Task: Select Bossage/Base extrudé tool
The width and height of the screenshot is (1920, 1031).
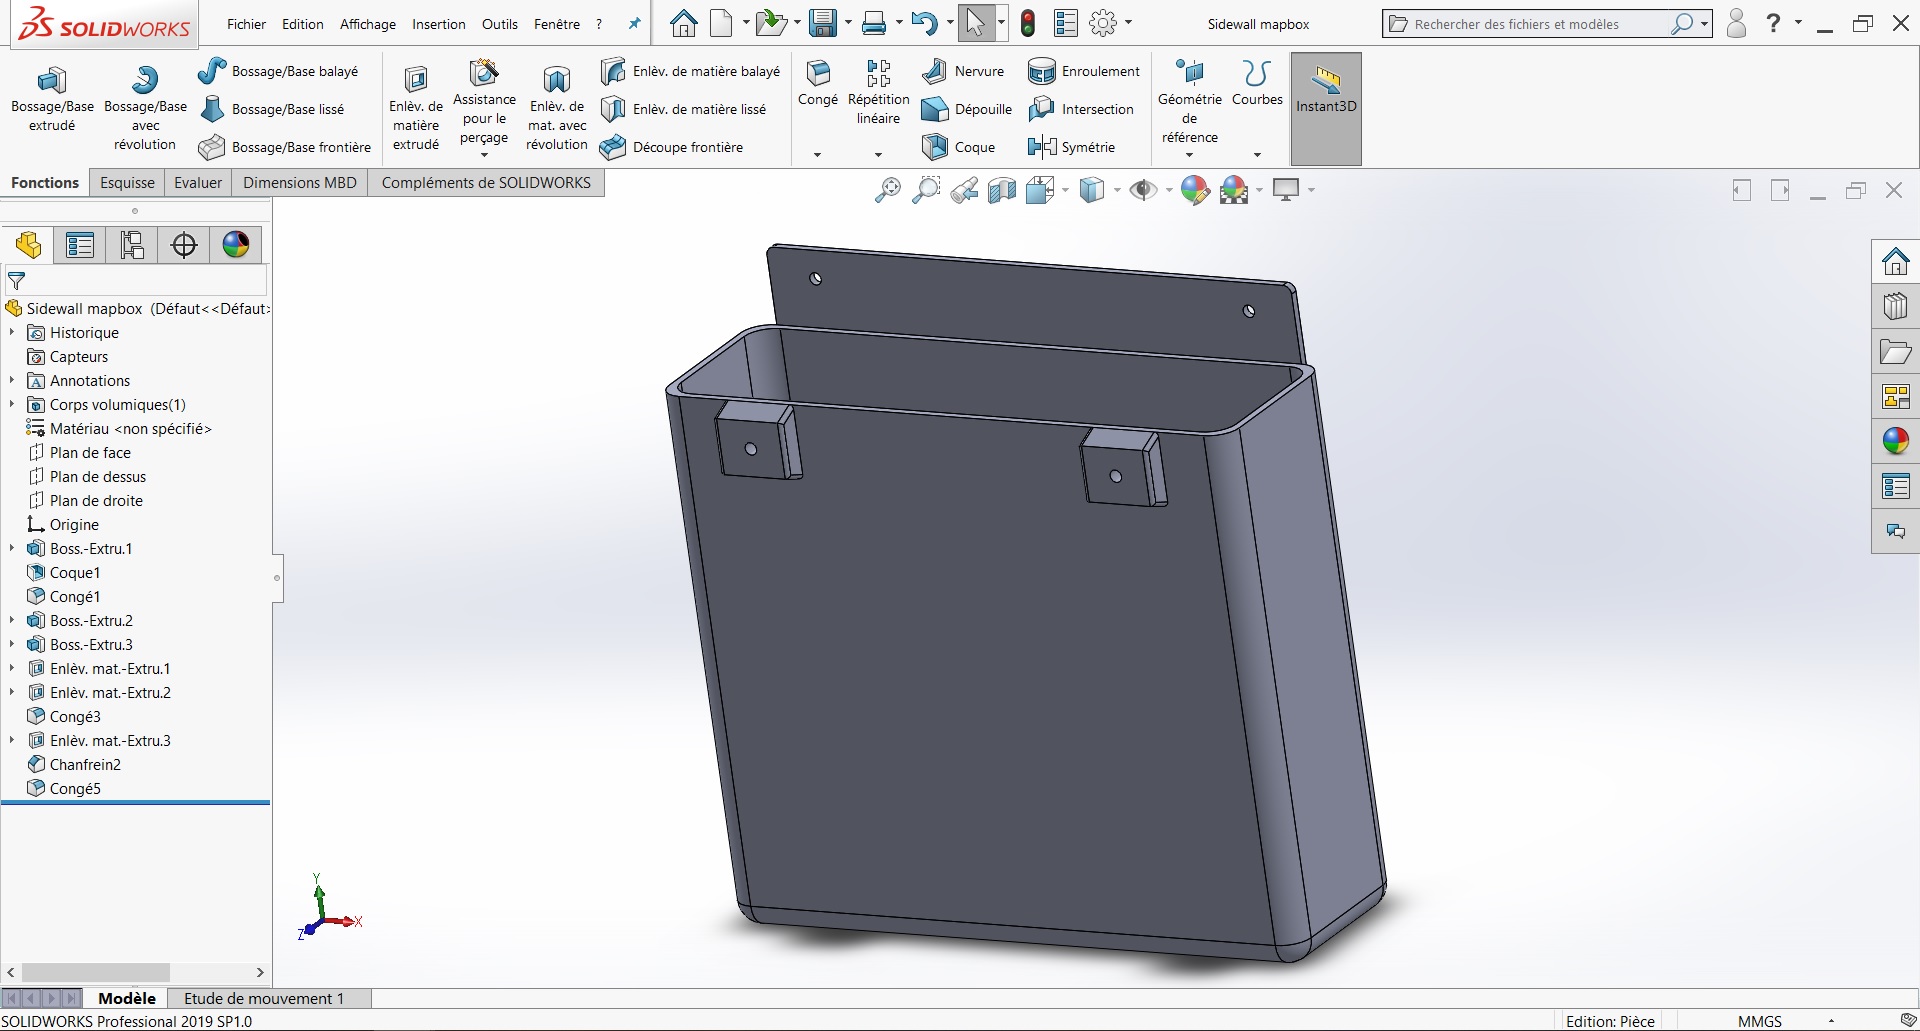Action: (52, 99)
